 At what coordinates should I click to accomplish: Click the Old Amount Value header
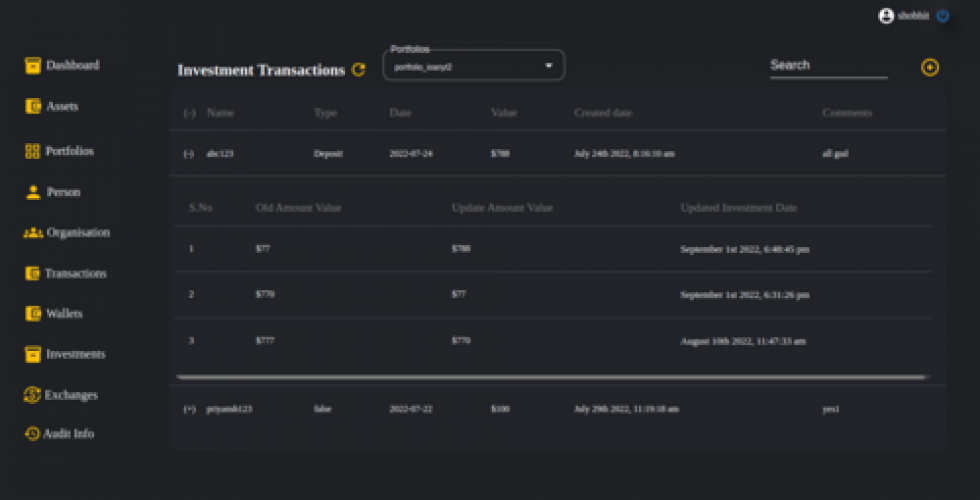click(x=299, y=208)
